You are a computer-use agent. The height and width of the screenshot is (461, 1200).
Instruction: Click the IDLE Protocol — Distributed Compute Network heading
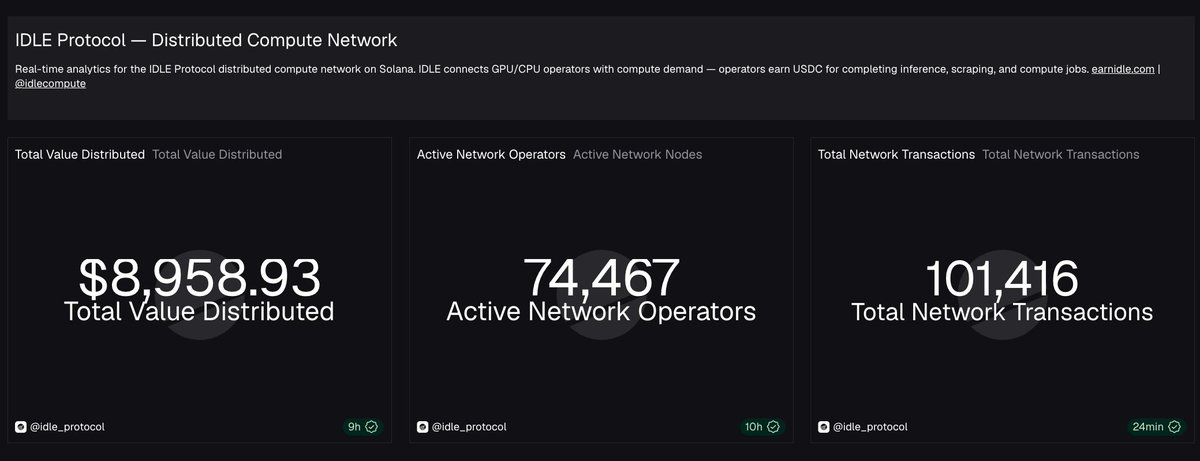pos(206,40)
